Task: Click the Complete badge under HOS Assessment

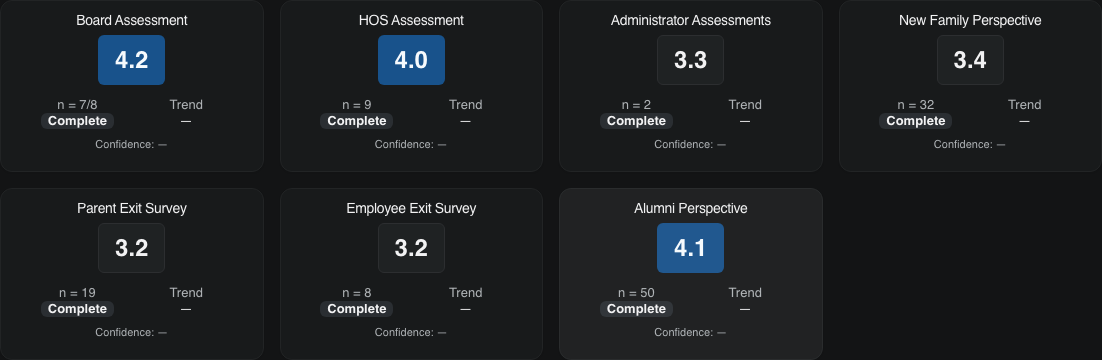Action: (357, 121)
